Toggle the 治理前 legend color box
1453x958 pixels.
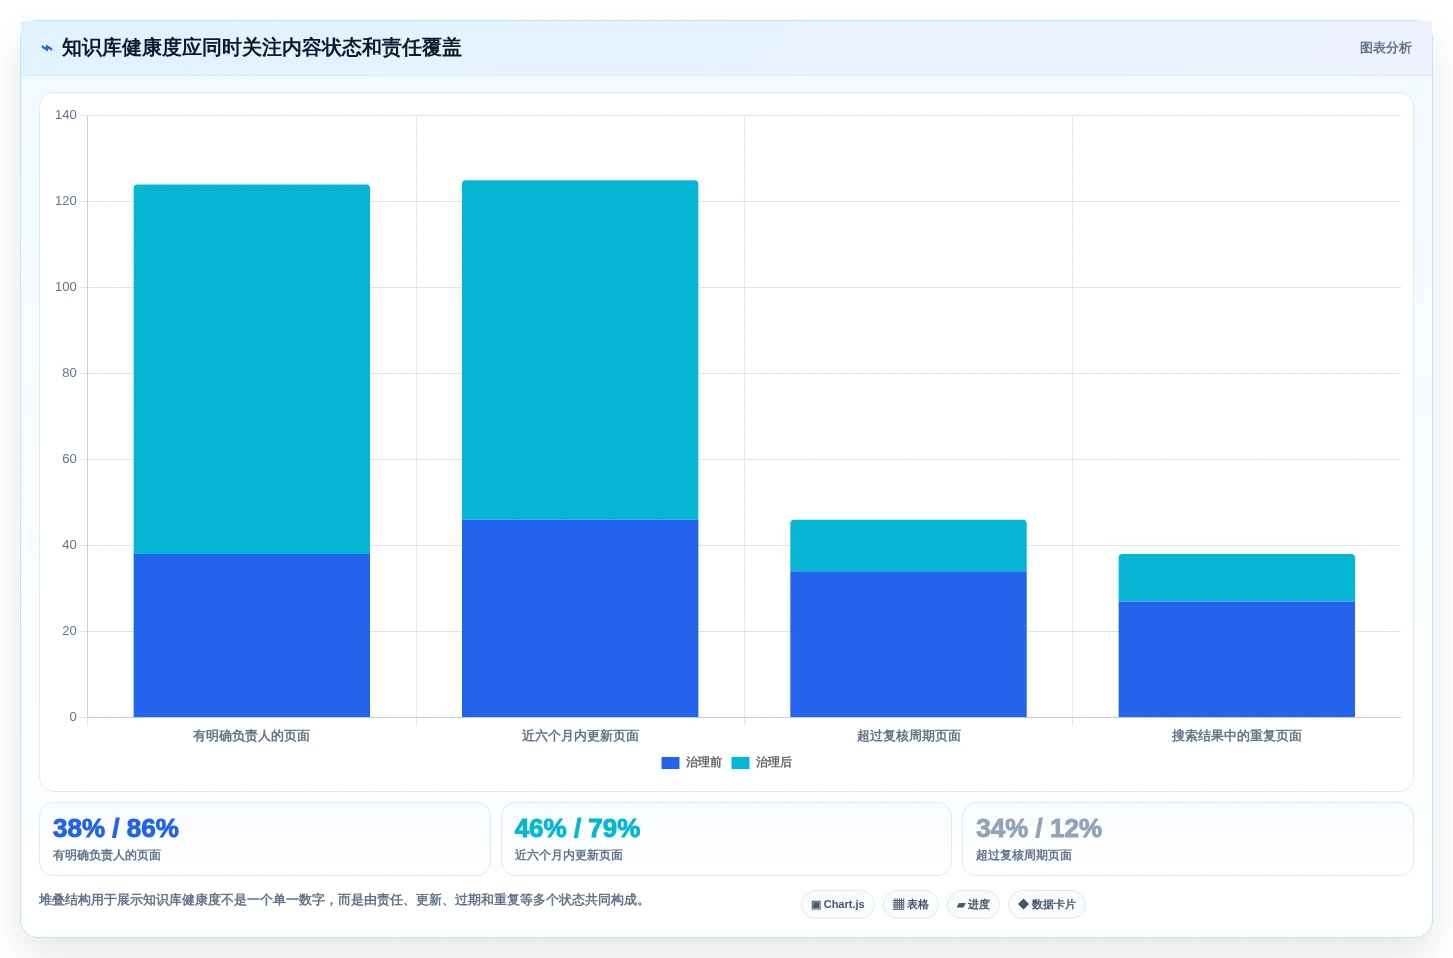click(670, 763)
